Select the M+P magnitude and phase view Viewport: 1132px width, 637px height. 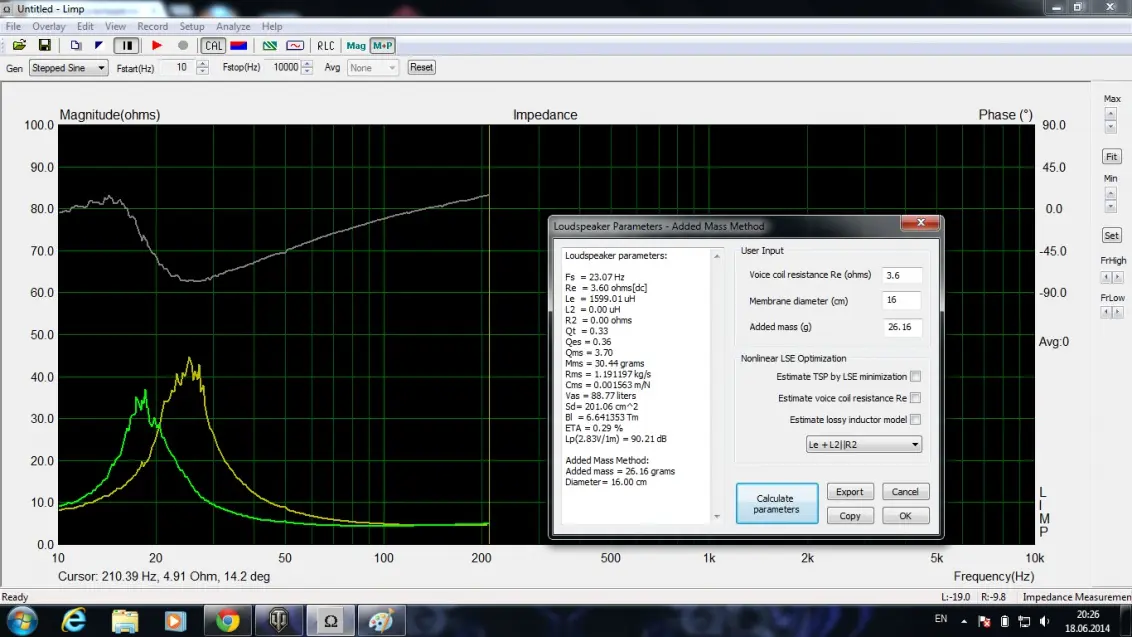(x=382, y=45)
